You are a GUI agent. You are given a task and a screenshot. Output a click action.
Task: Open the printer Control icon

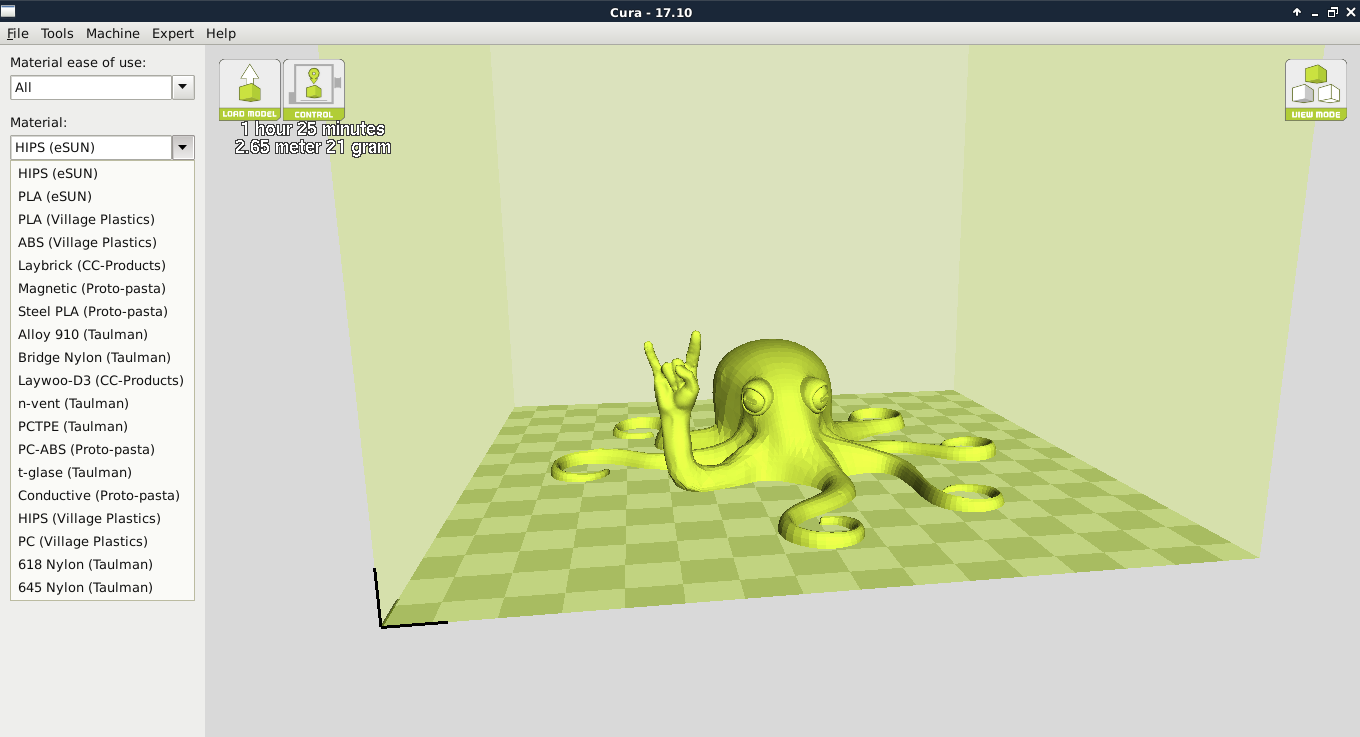pos(313,89)
